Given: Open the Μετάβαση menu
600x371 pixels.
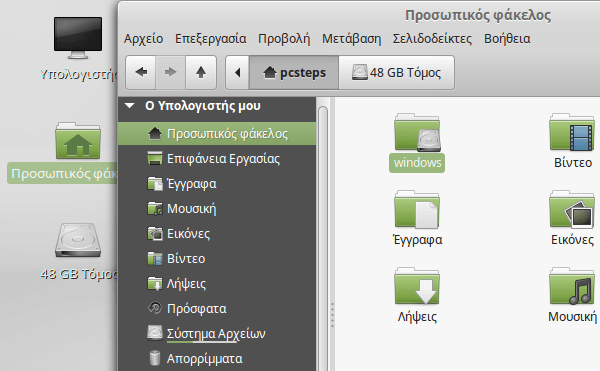Looking at the screenshot, I should tap(351, 39).
